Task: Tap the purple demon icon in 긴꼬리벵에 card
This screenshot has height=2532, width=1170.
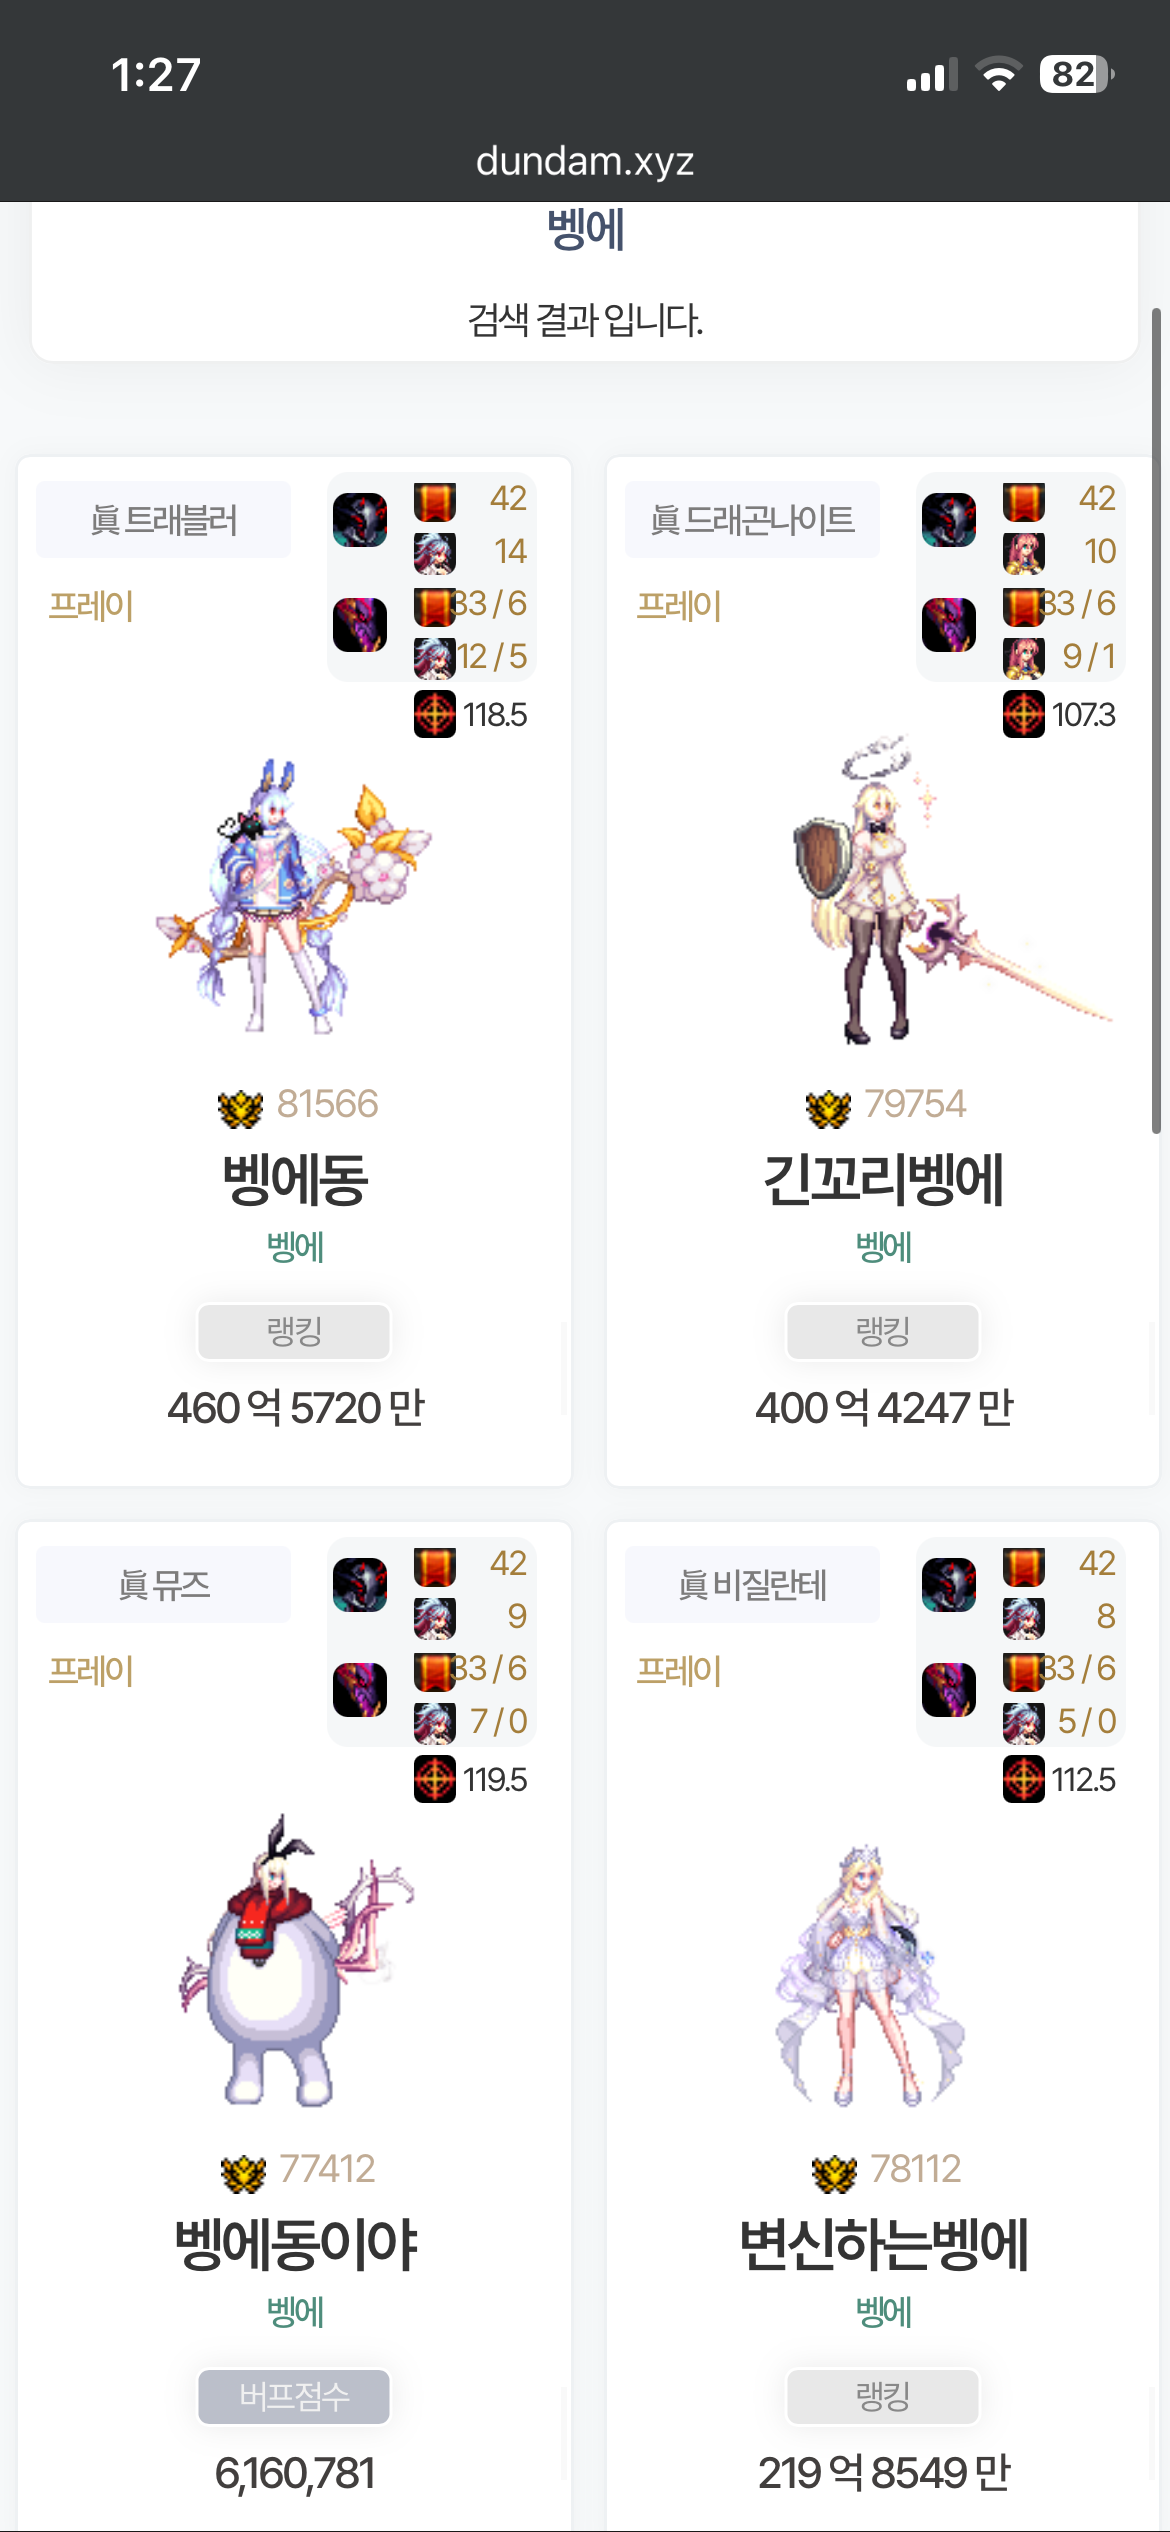Action: tap(949, 625)
